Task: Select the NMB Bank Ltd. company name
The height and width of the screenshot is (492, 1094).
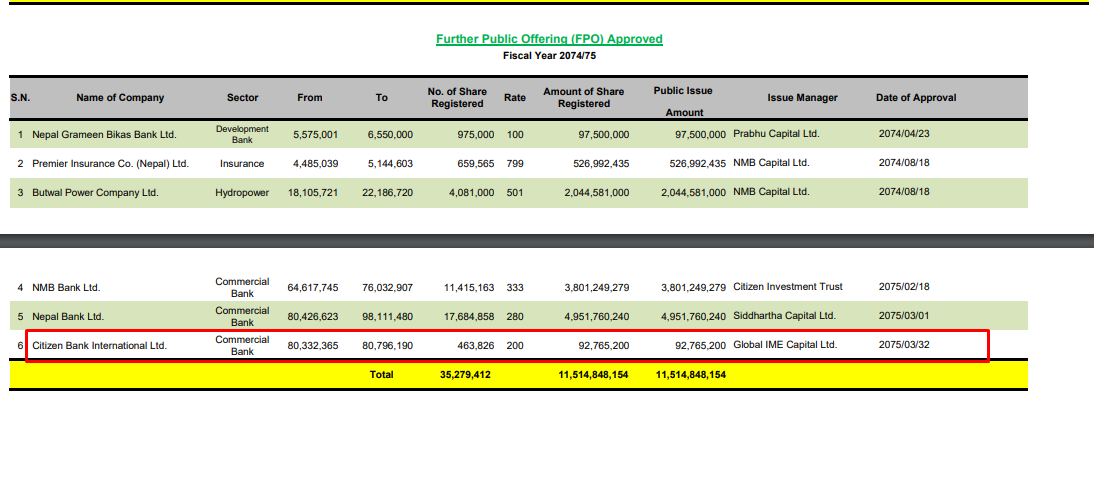Action: (x=66, y=288)
